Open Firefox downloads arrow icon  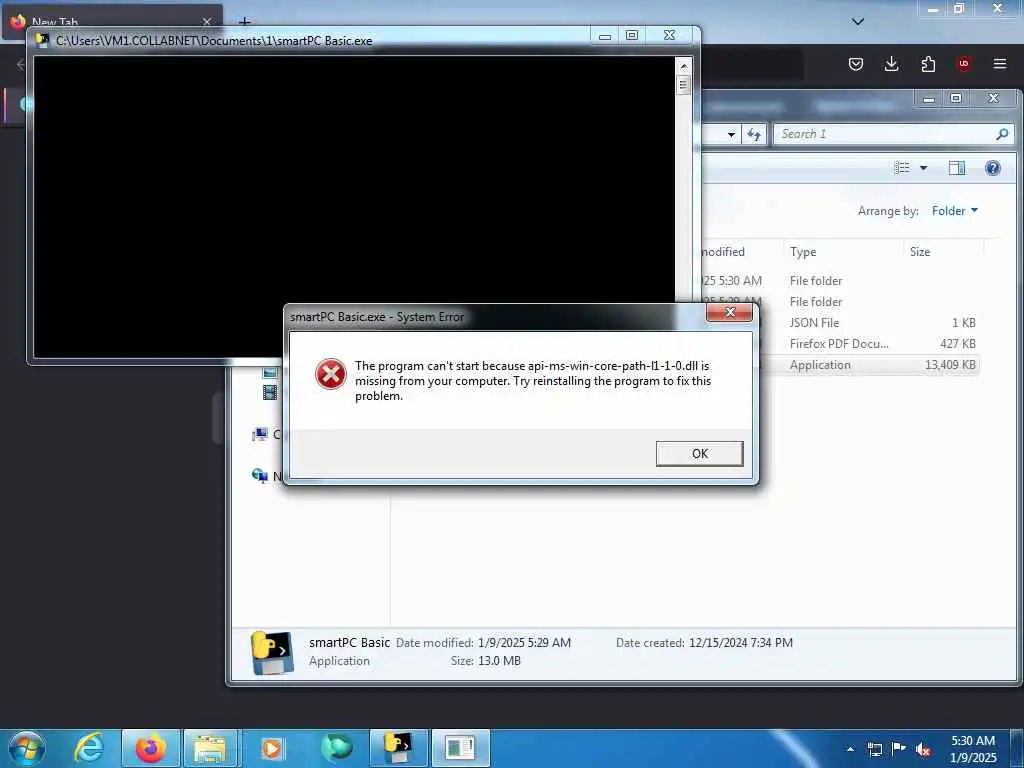click(x=891, y=64)
